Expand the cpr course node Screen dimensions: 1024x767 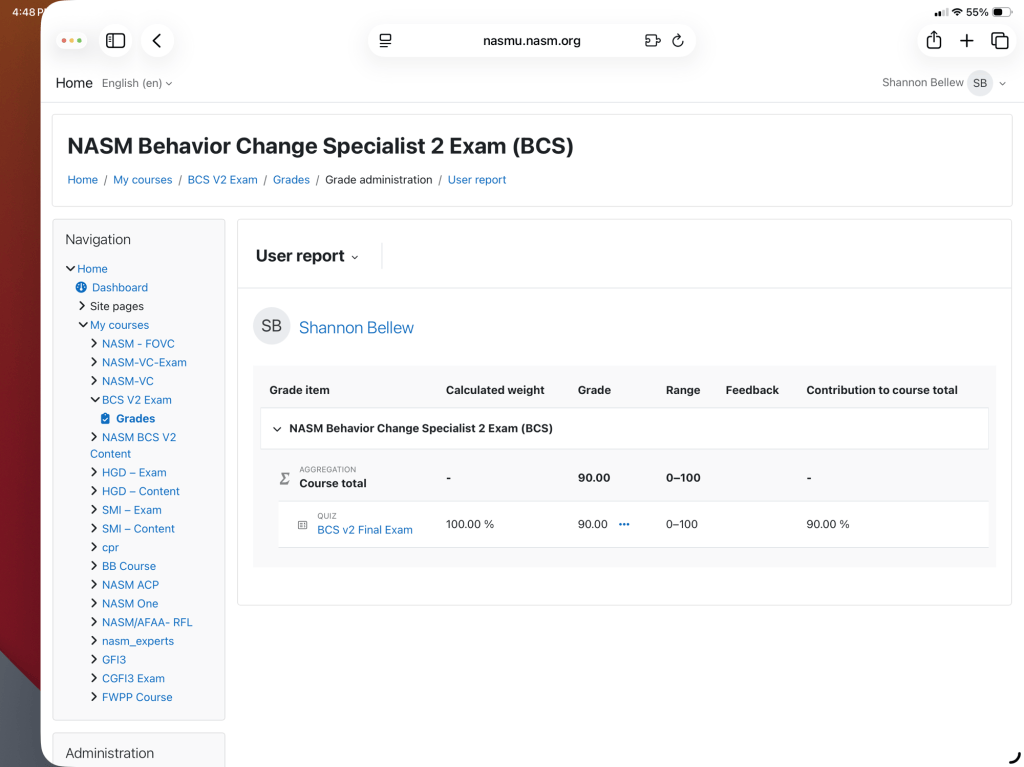(94, 547)
